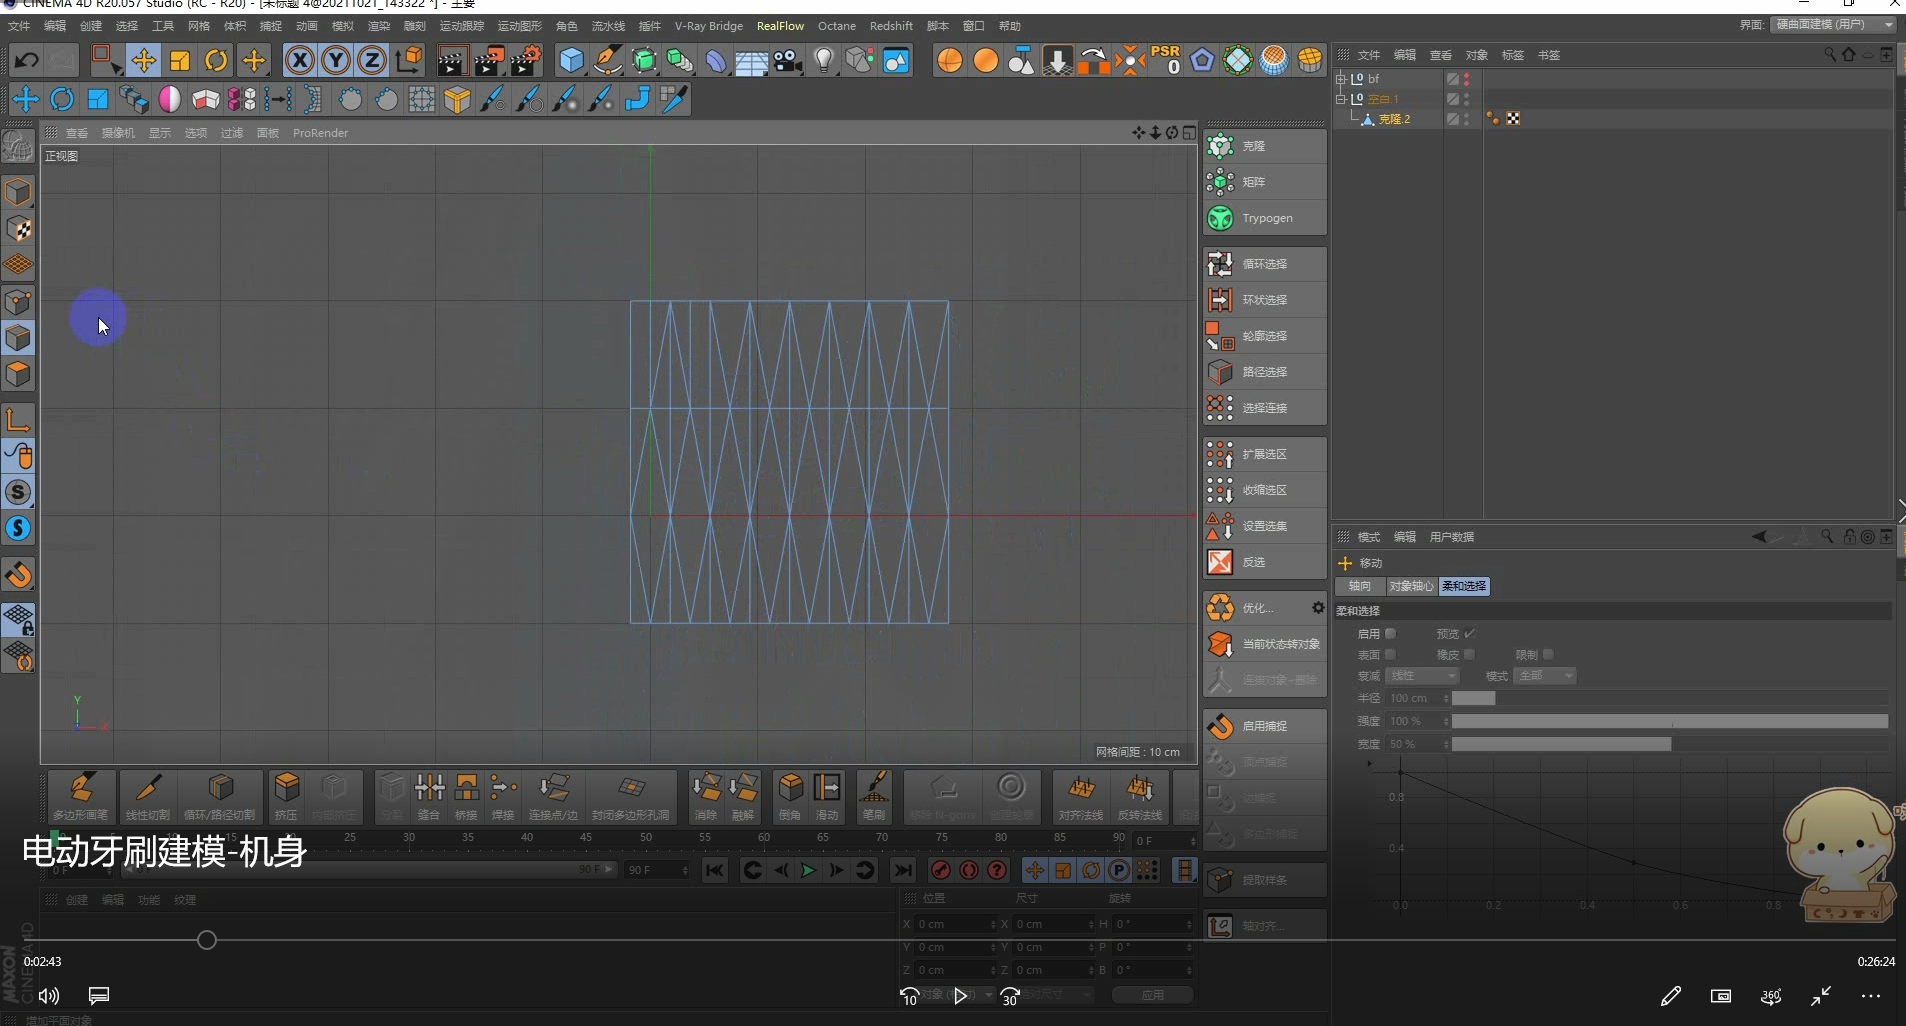1906x1026 pixels.
Task: Select the Polygon Pen (多边形画笔) tool
Action: tap(81, 796)
